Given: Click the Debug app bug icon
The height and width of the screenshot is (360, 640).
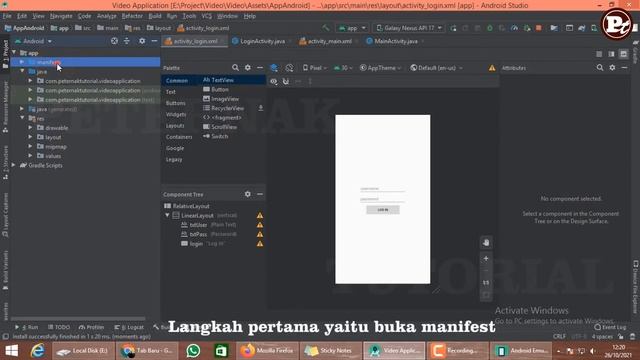Looking at the screenshot, I should [x=490, y=28].
